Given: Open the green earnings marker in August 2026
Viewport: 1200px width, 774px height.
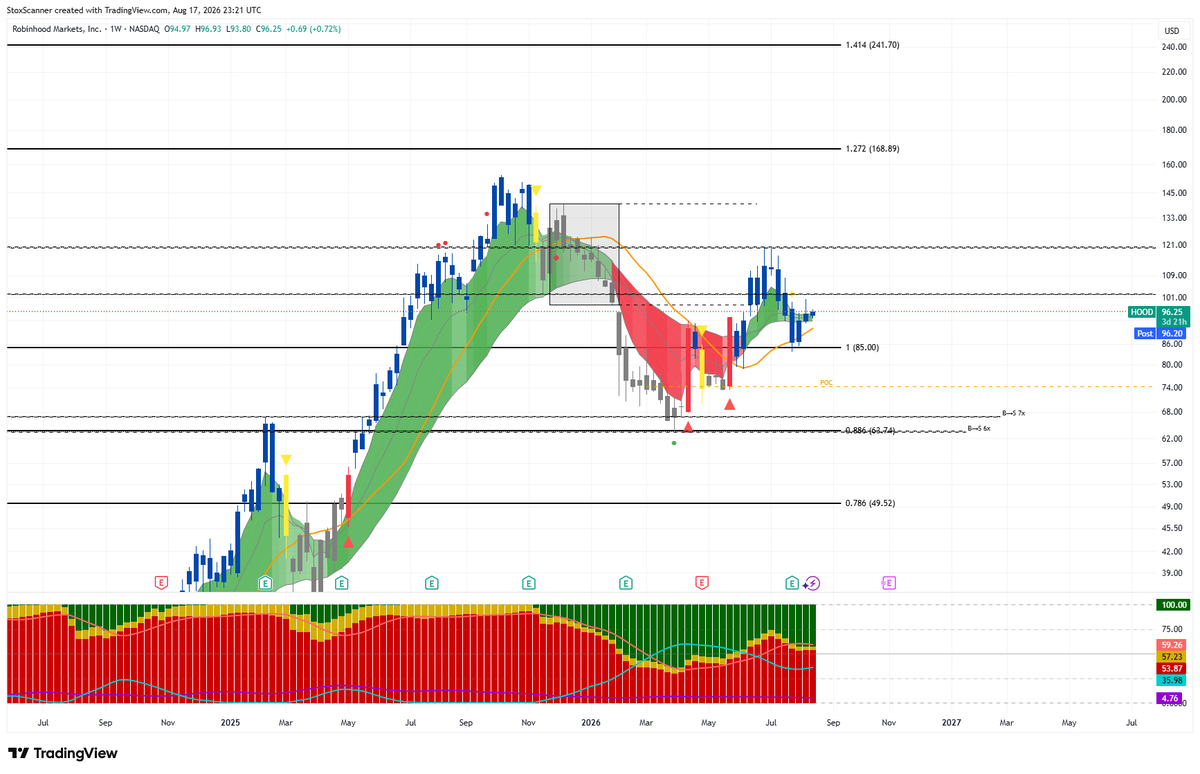Looking at the screenshot, I should coord(792,582).
